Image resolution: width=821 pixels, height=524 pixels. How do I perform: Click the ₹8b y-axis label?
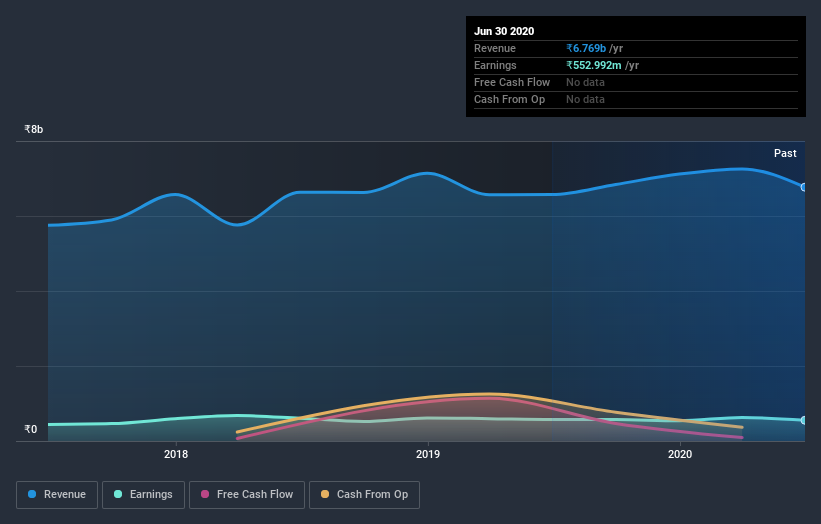(x=34, y=129)
